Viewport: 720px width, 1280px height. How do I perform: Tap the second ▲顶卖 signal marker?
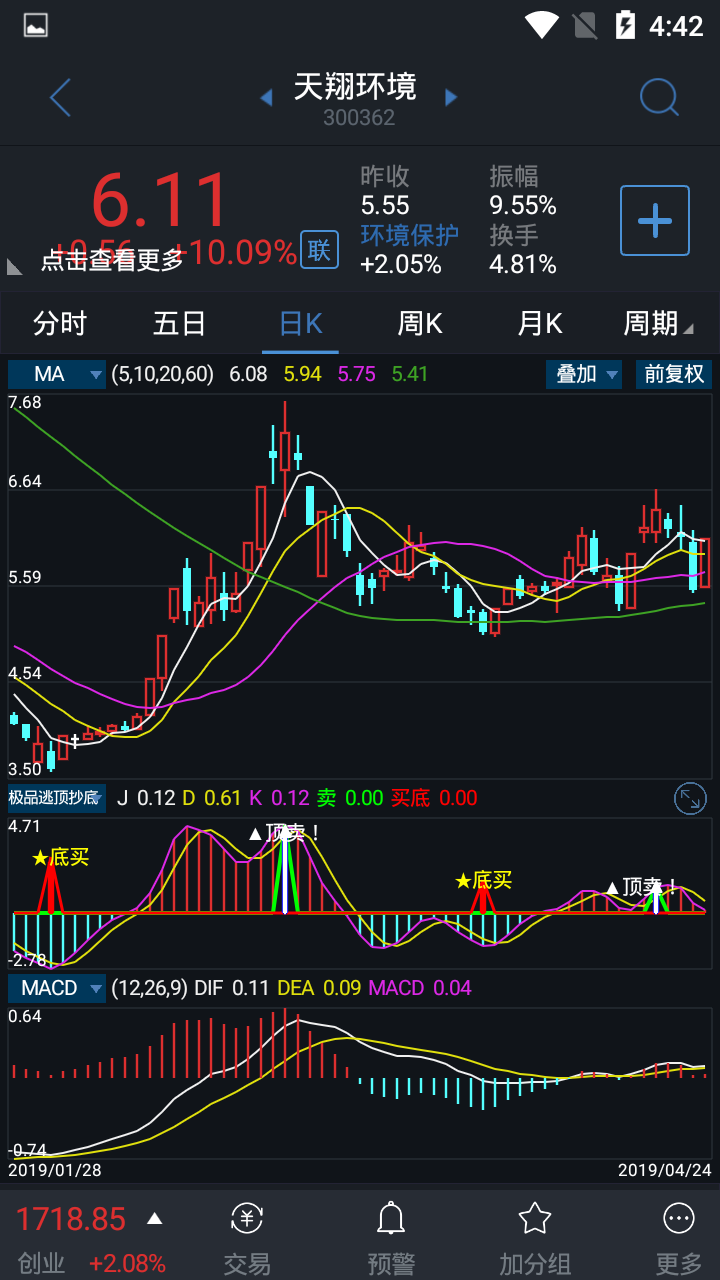tap(643, 887)
